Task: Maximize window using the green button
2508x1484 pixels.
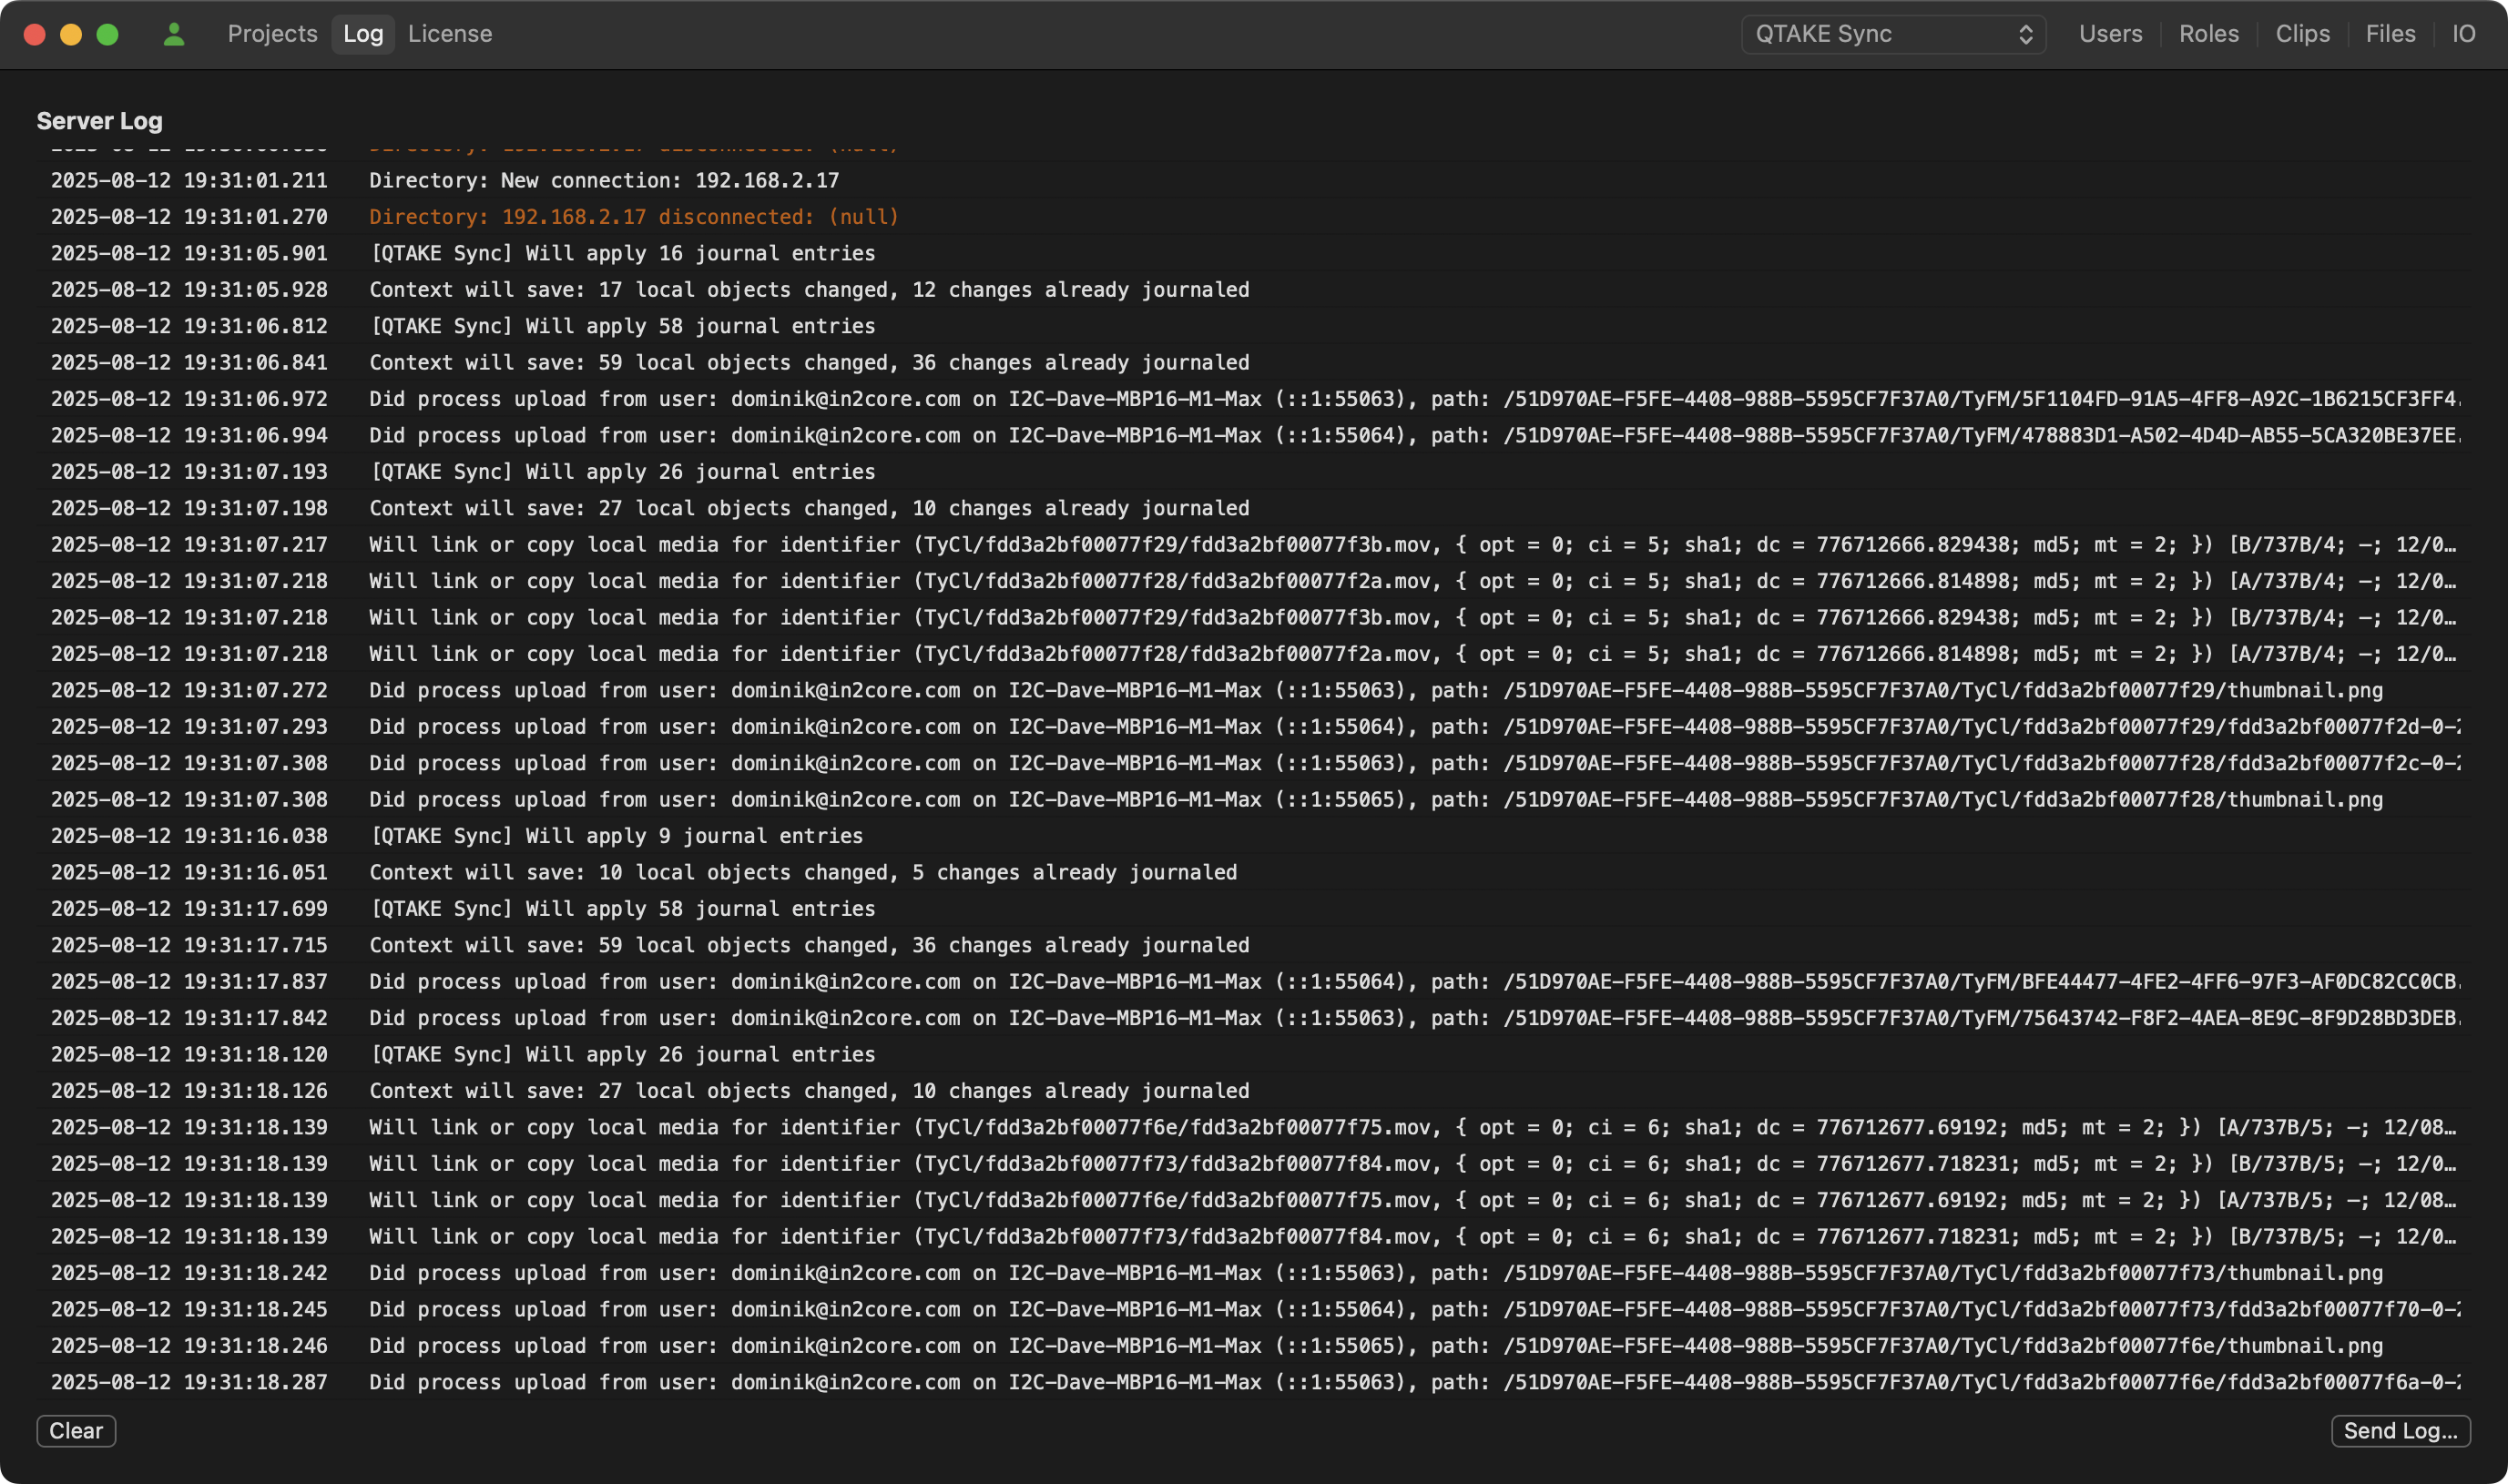Action: click(108, 35)
